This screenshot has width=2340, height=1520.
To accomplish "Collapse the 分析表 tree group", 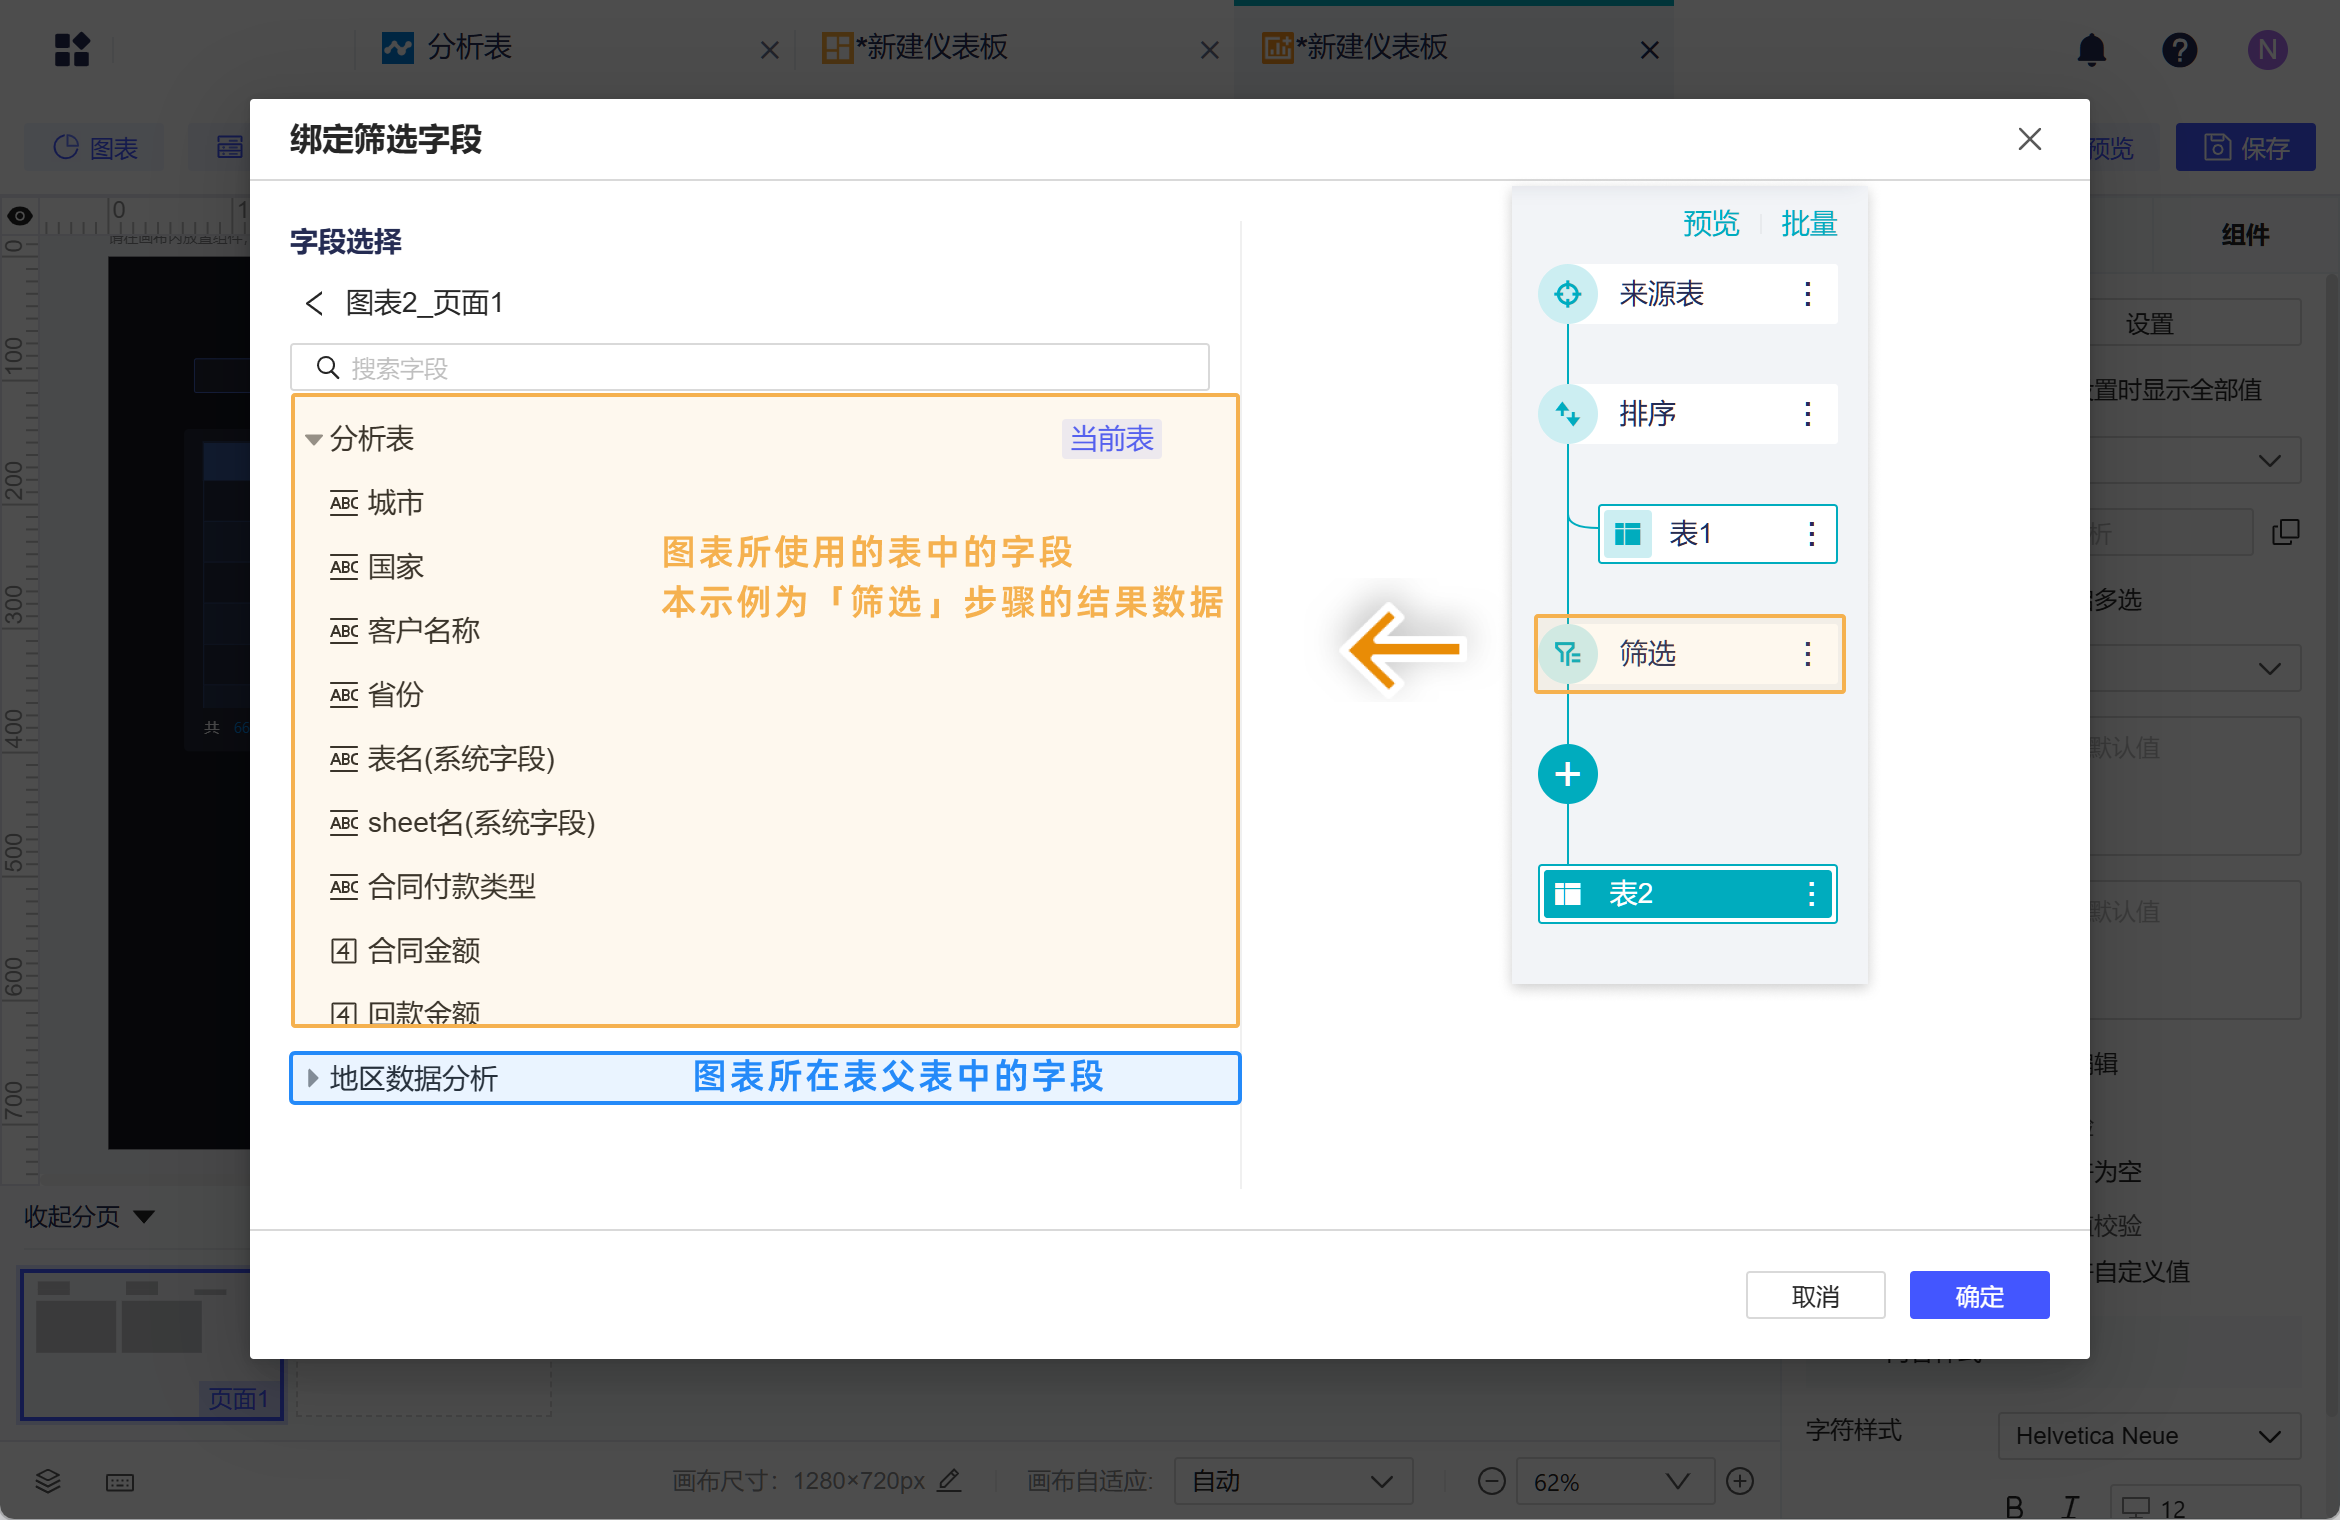I will (x=313, y=440).
